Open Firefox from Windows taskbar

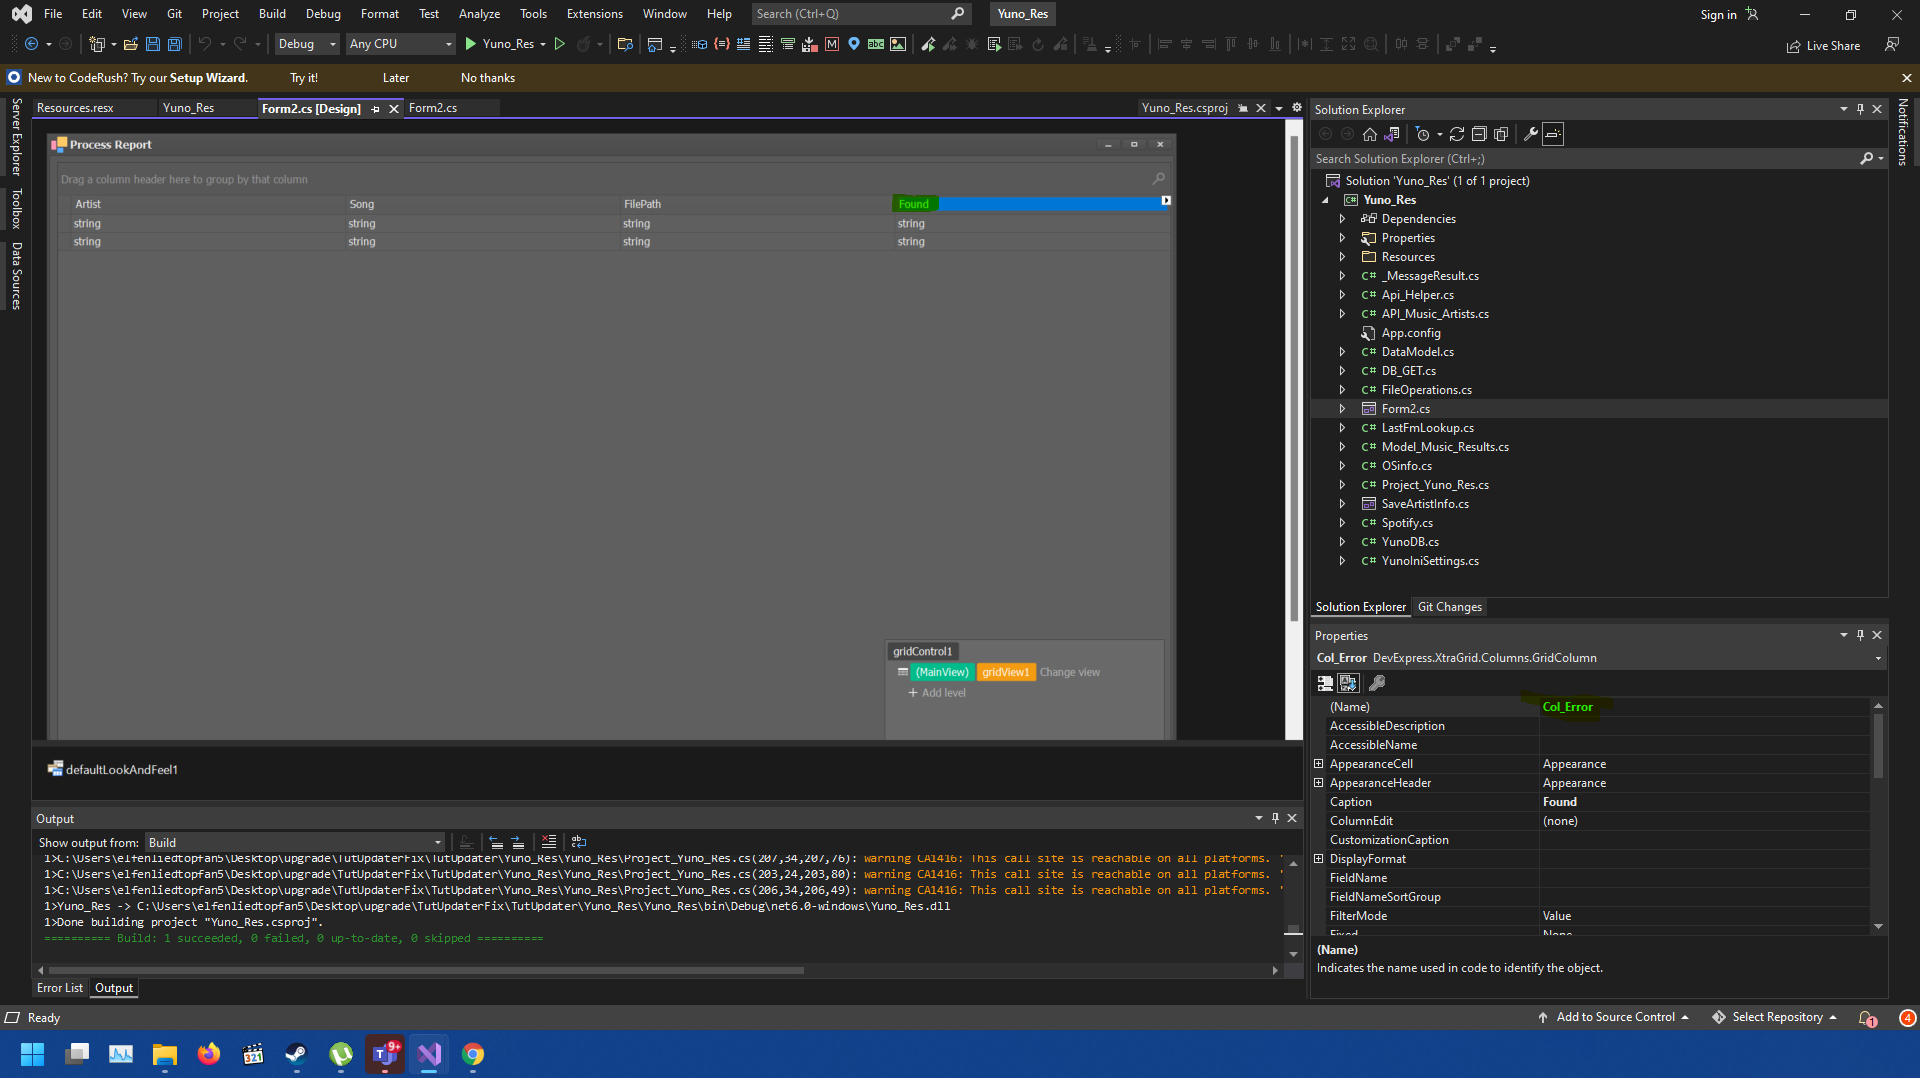tap(209, 1054)
